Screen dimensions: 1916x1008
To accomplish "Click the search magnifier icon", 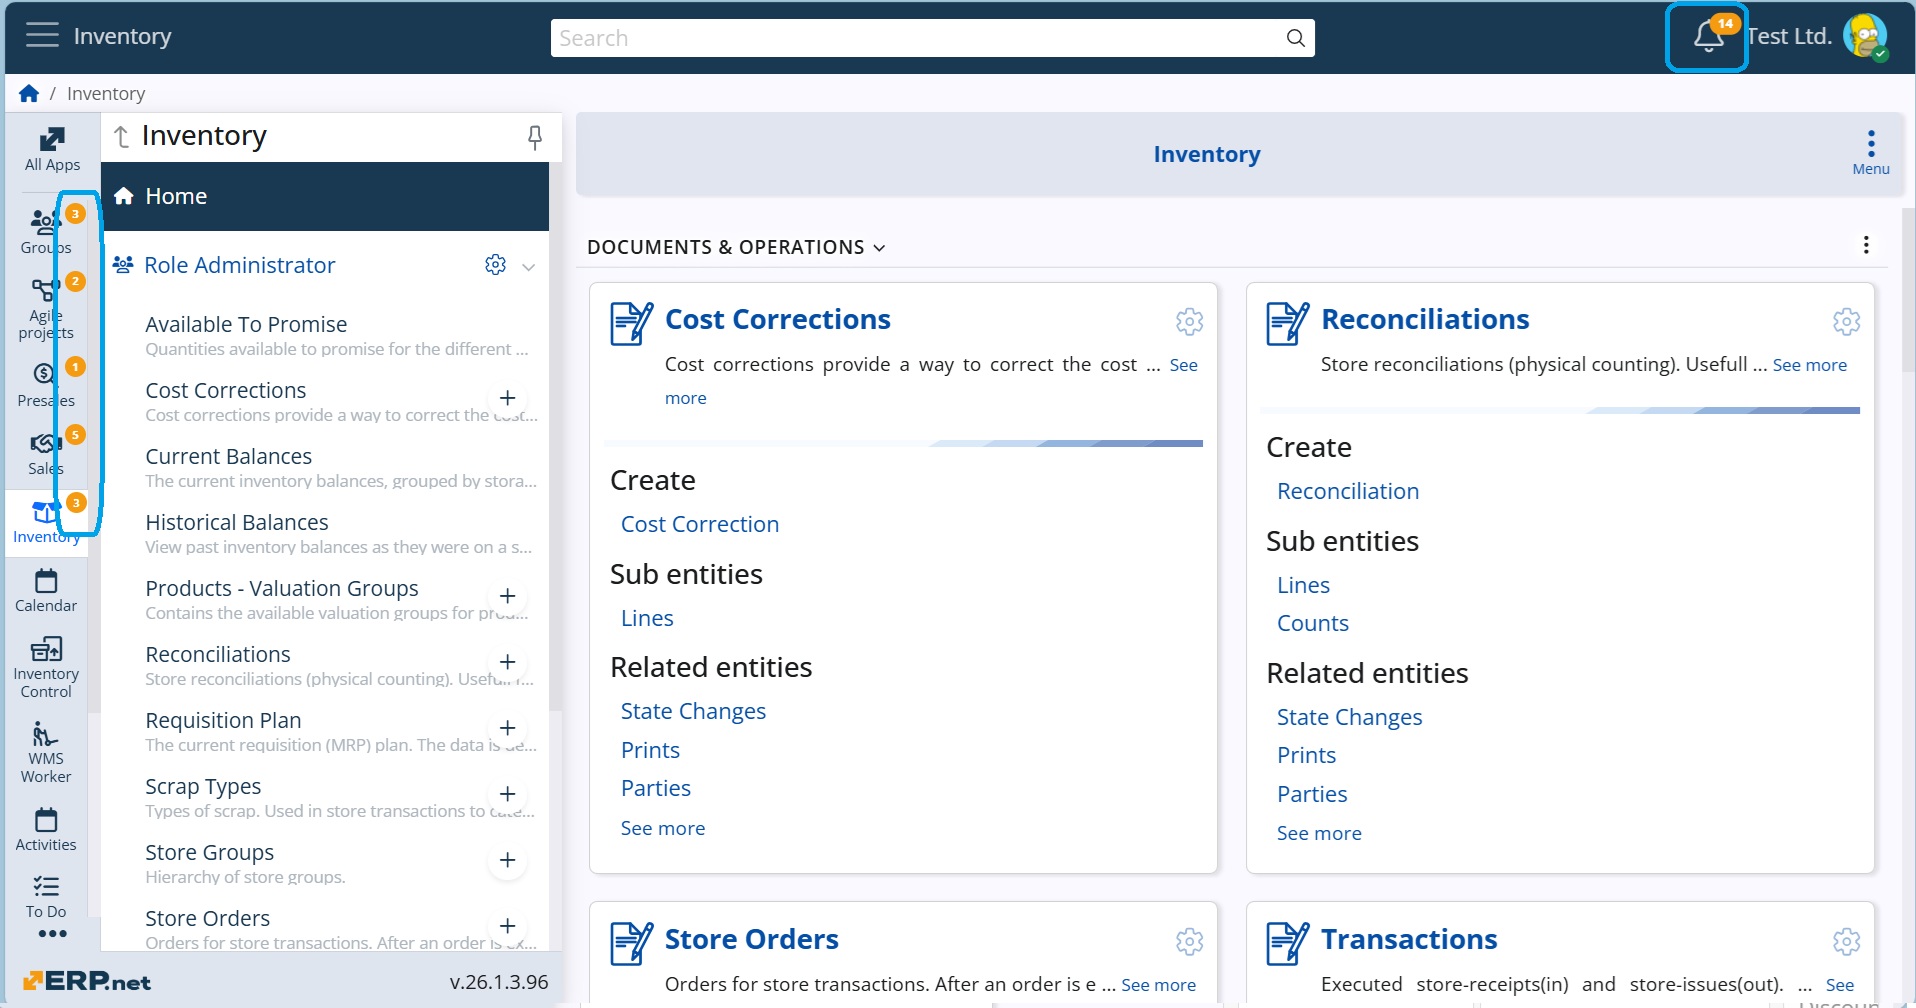I will (x=1295, y=38).
